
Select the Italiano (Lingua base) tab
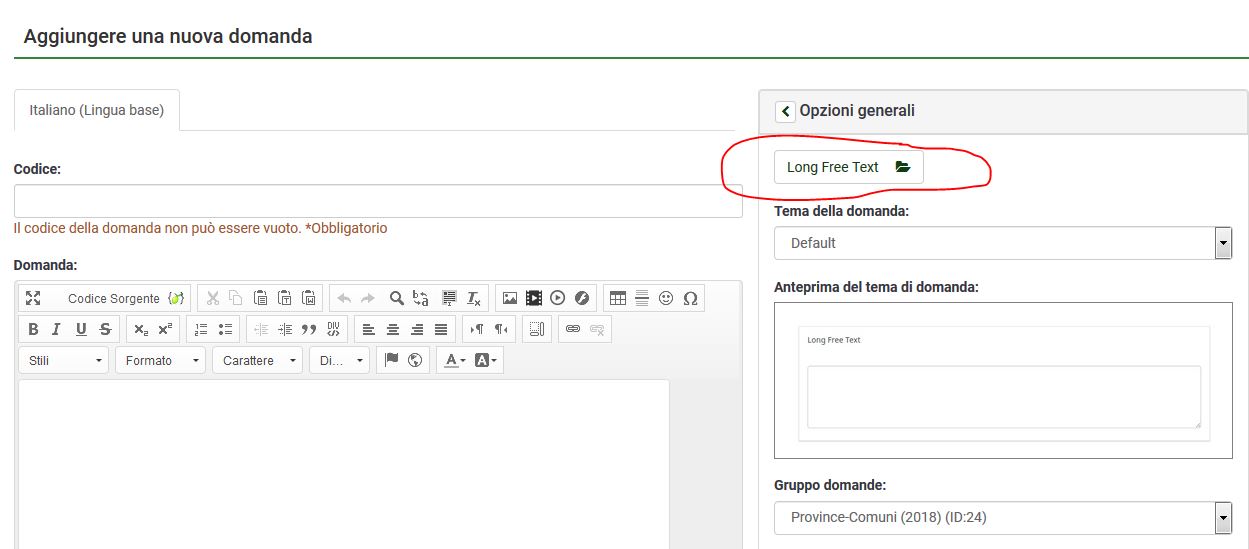(96, 110)
